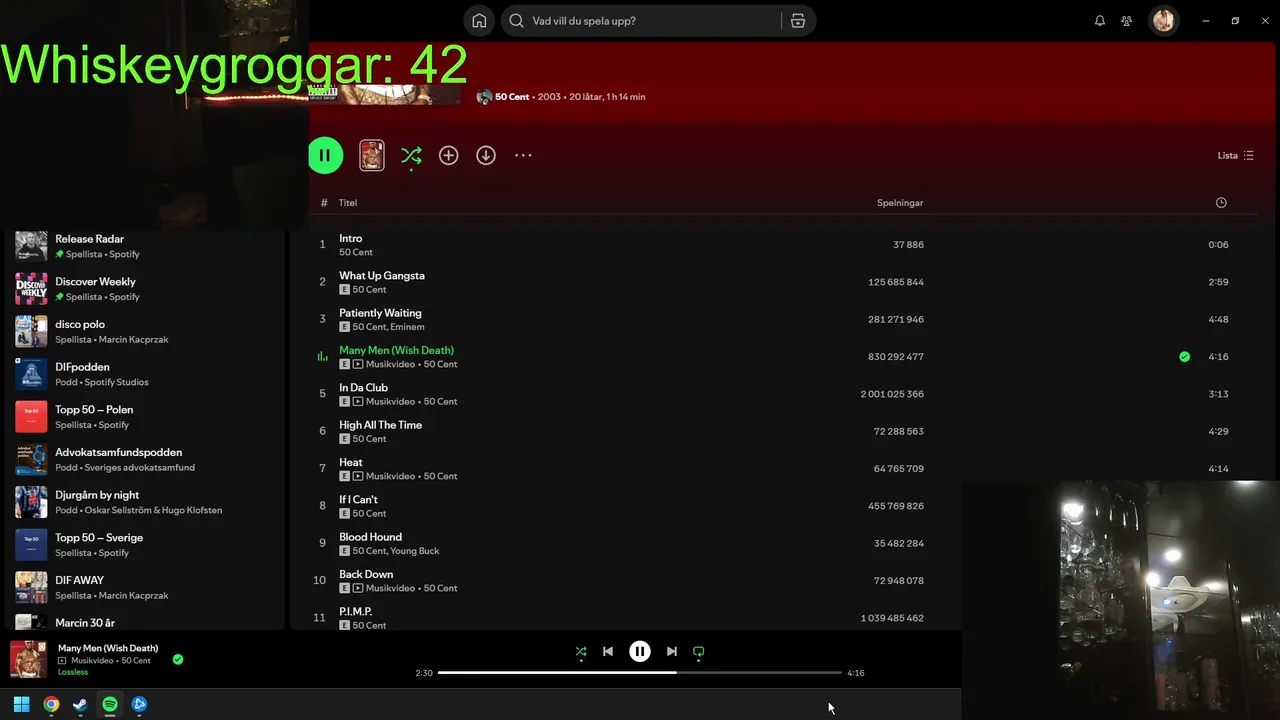This screenshot has width=1280, height=720.
Task: Download the album arrow icon
Action: (x=486, y=155)
